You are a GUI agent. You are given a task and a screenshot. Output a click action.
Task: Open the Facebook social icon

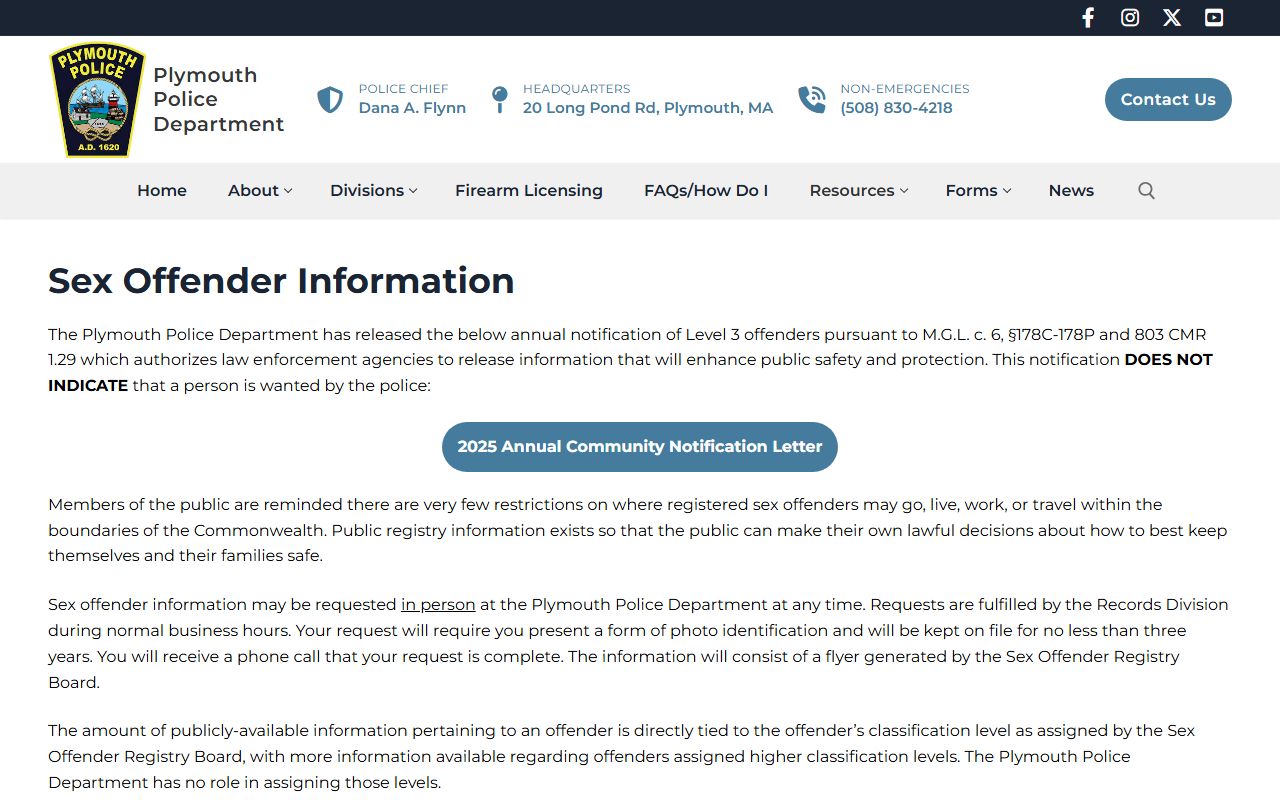[1088, 18]
